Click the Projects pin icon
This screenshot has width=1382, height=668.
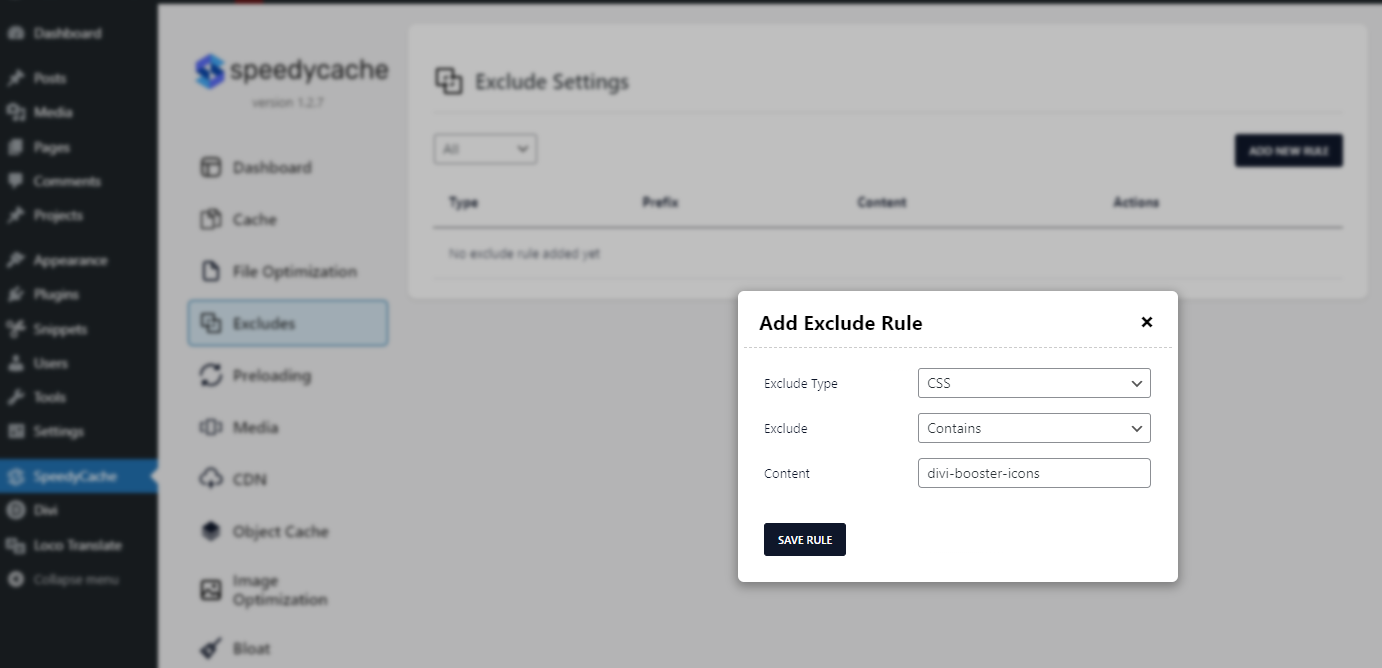point(15,215)
